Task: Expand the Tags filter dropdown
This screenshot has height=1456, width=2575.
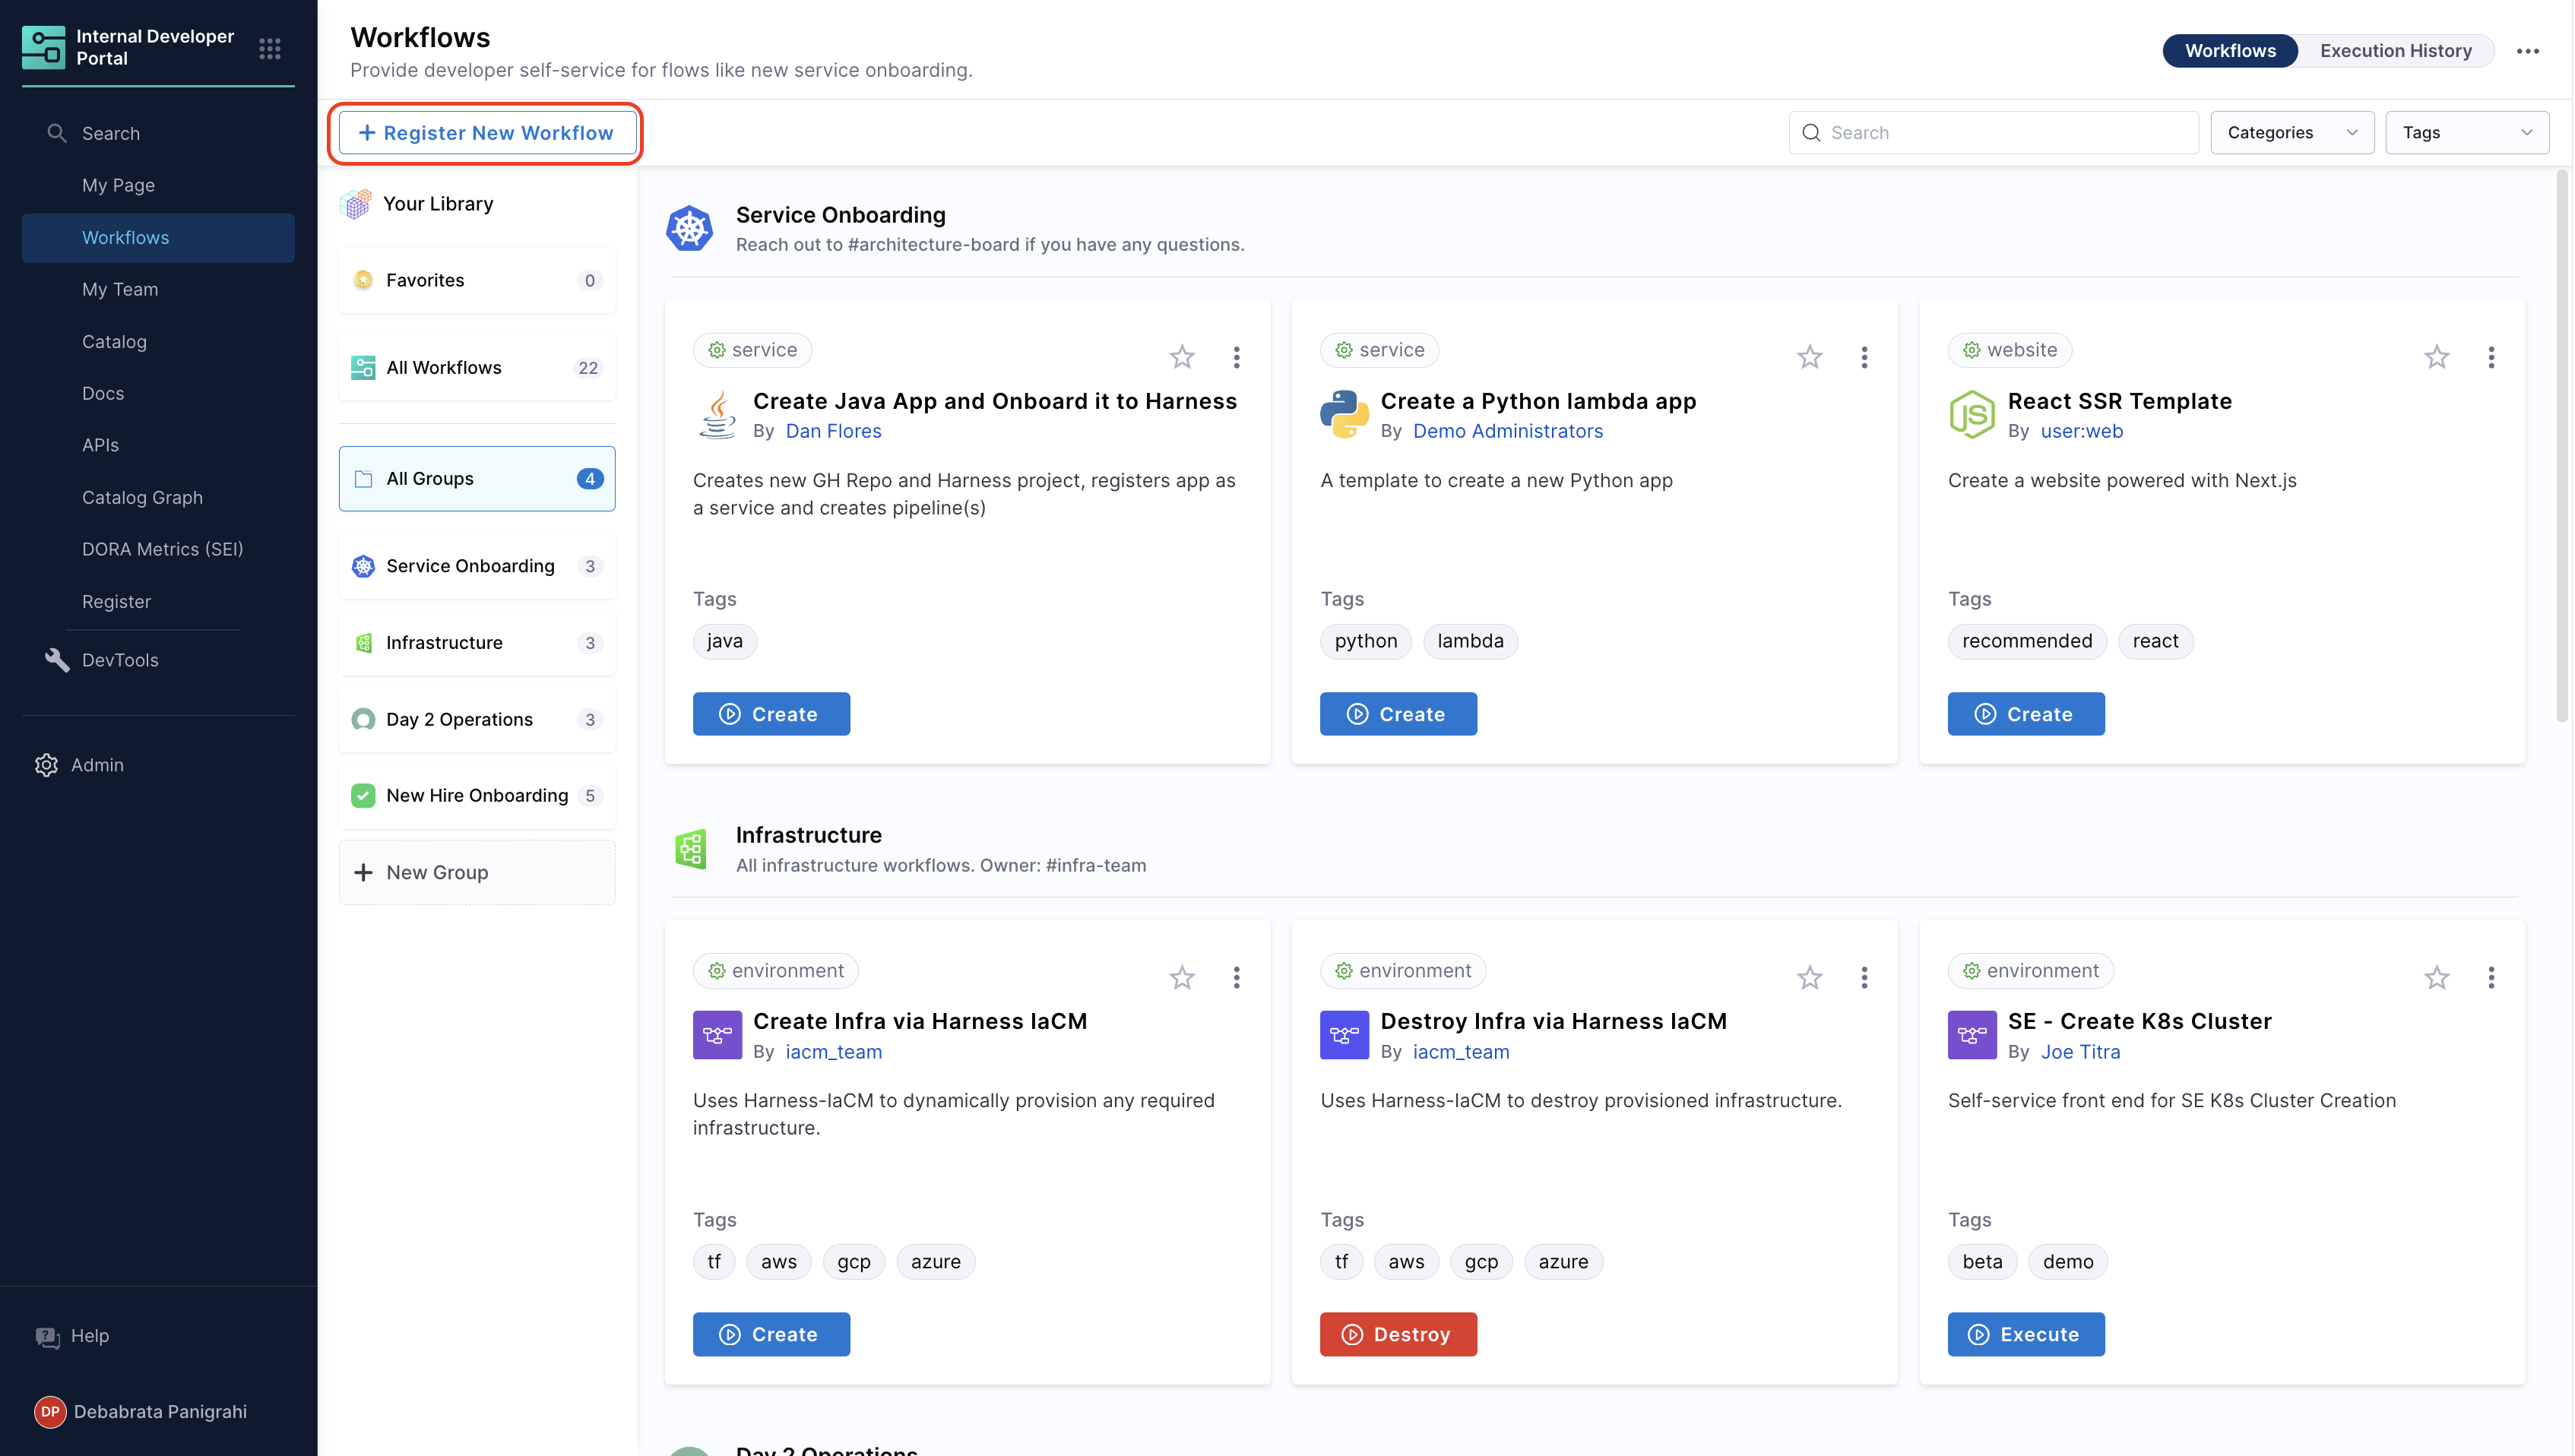Action: click(x=2466, y=132)
